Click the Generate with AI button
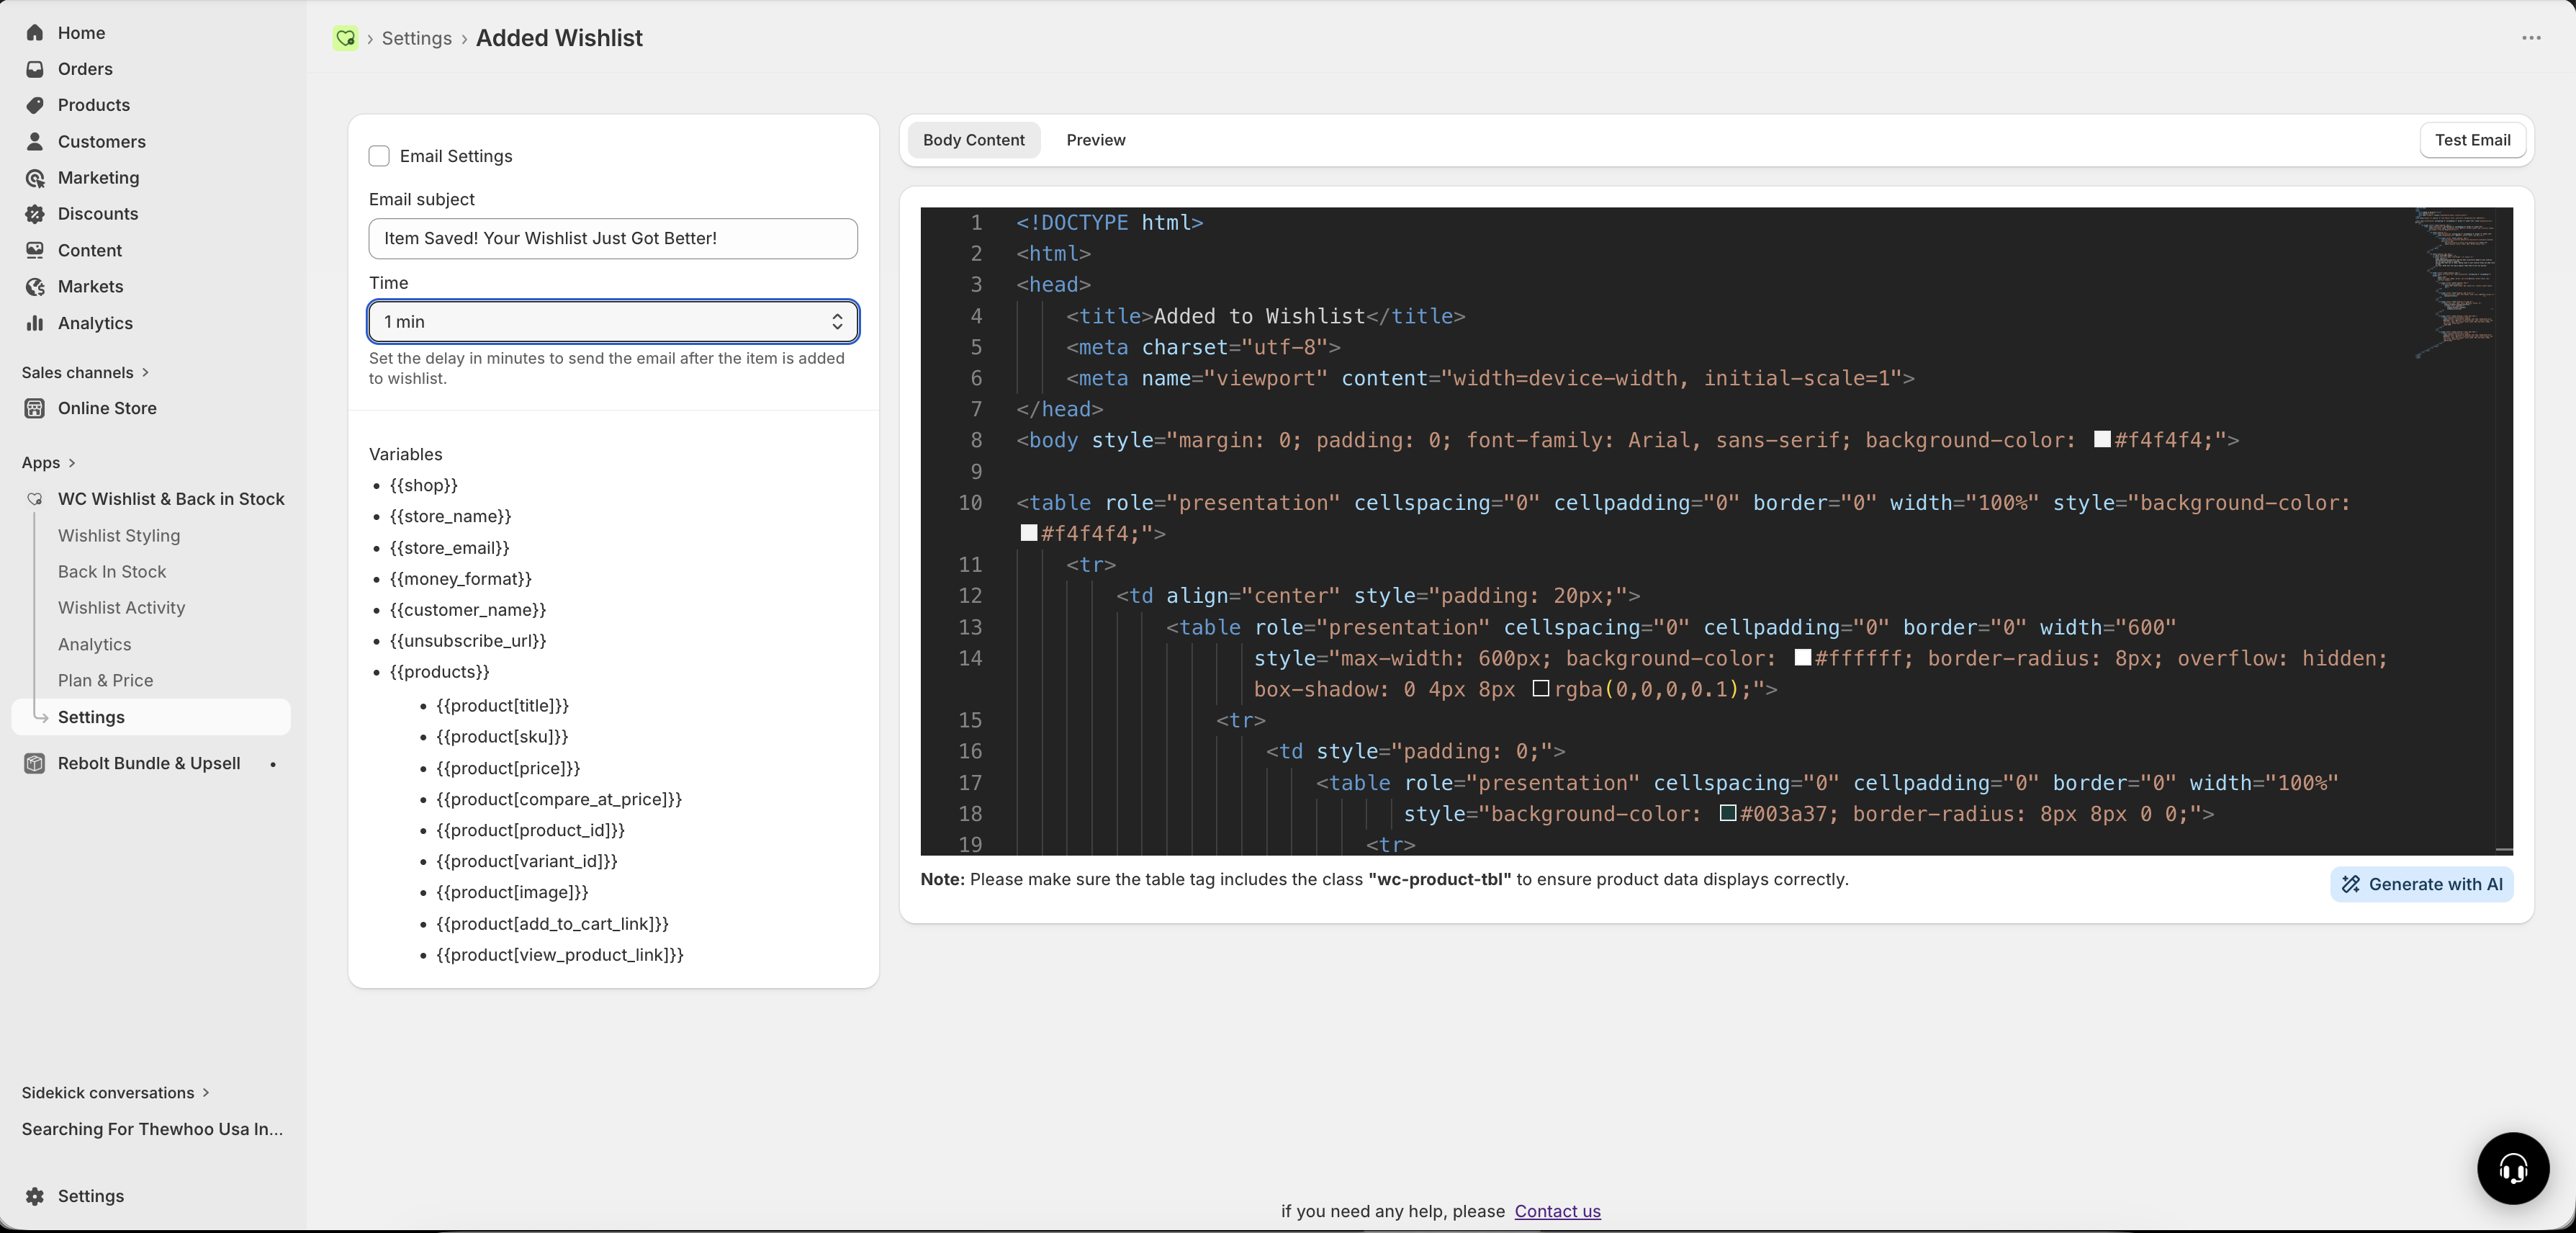The height and width of the screenshot is (1233, 2576). (x=2421, y=884)
